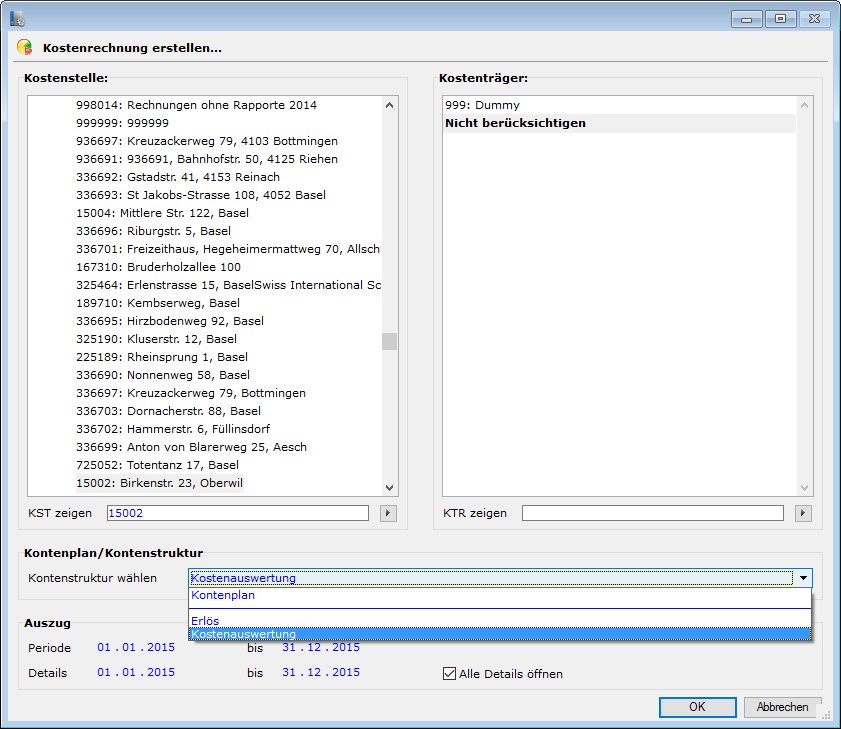Select 999: Dummy in Kostenträger list

(x=482, y=105)
